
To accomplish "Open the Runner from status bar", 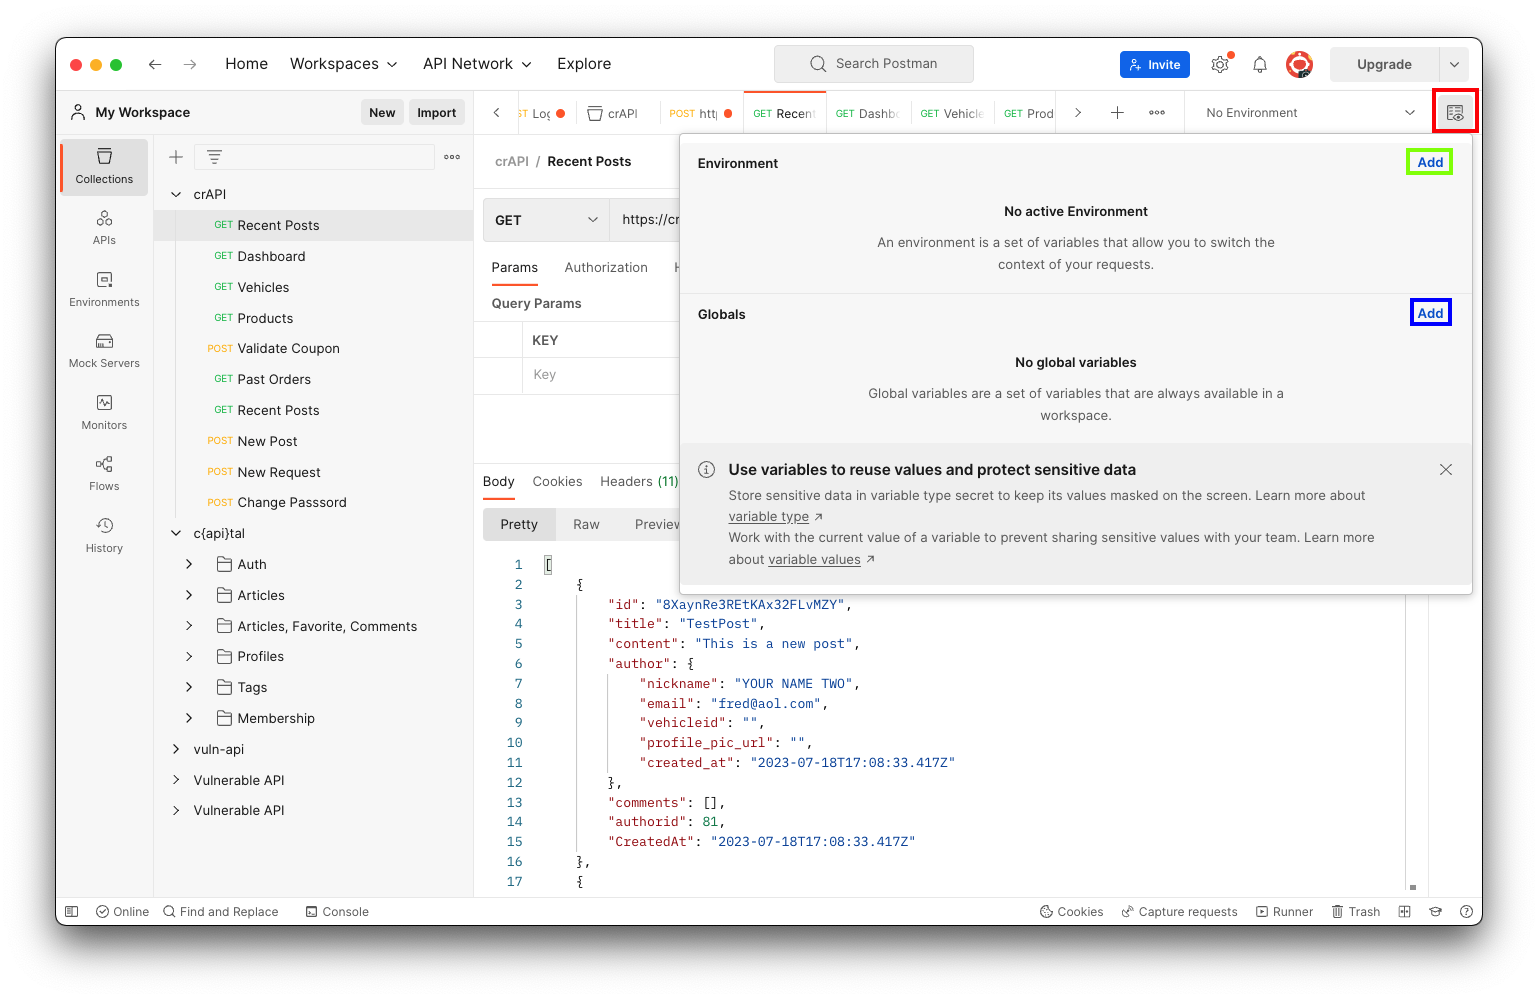I will [x=1285, y=912].
